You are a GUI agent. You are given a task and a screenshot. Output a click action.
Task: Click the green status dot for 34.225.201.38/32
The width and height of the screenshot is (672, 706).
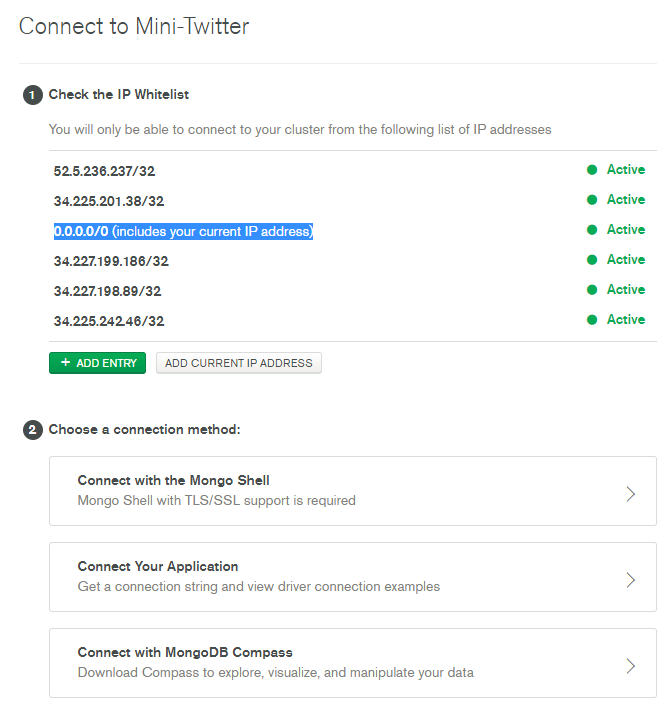point(592,200)
